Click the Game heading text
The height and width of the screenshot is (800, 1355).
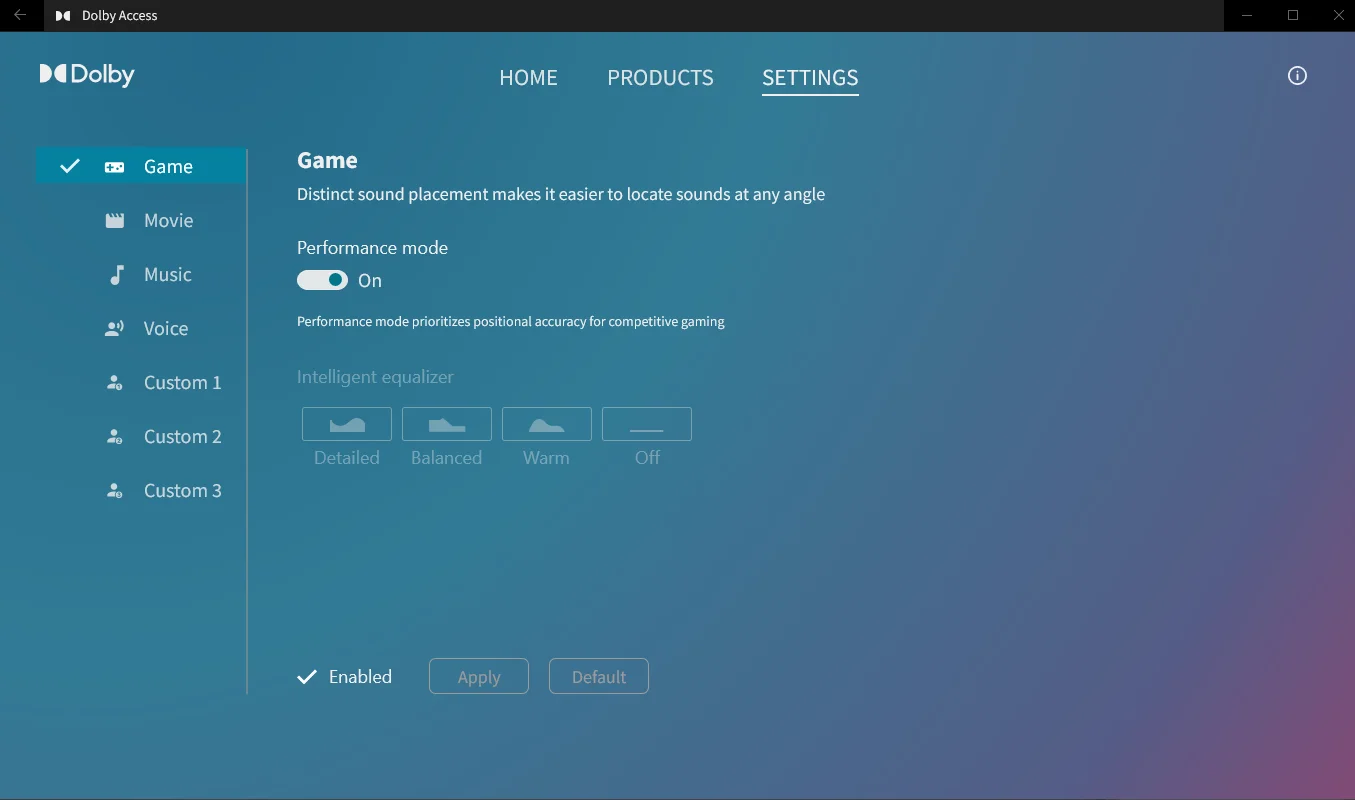(327, 160)
